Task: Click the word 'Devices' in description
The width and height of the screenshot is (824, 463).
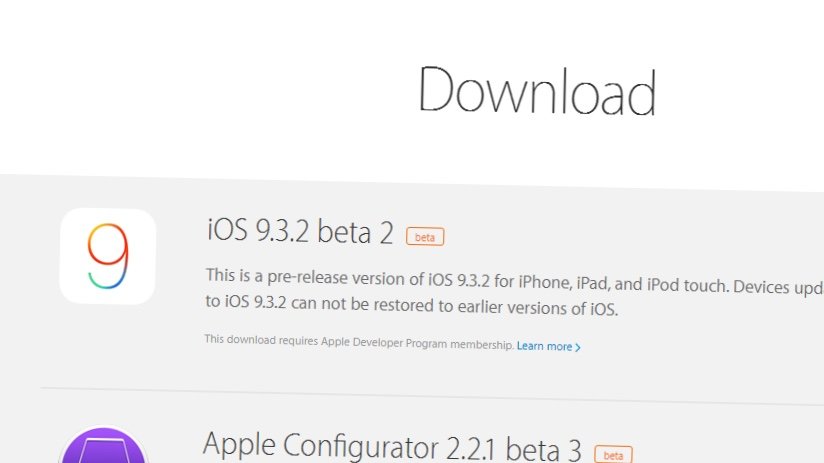Action: point(759,287)
